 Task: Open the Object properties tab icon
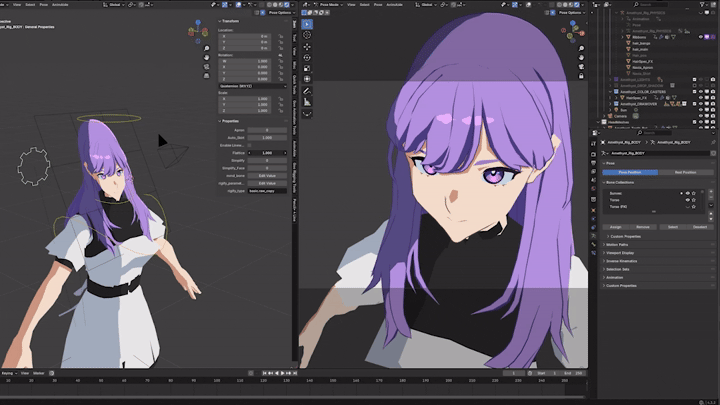593,211
